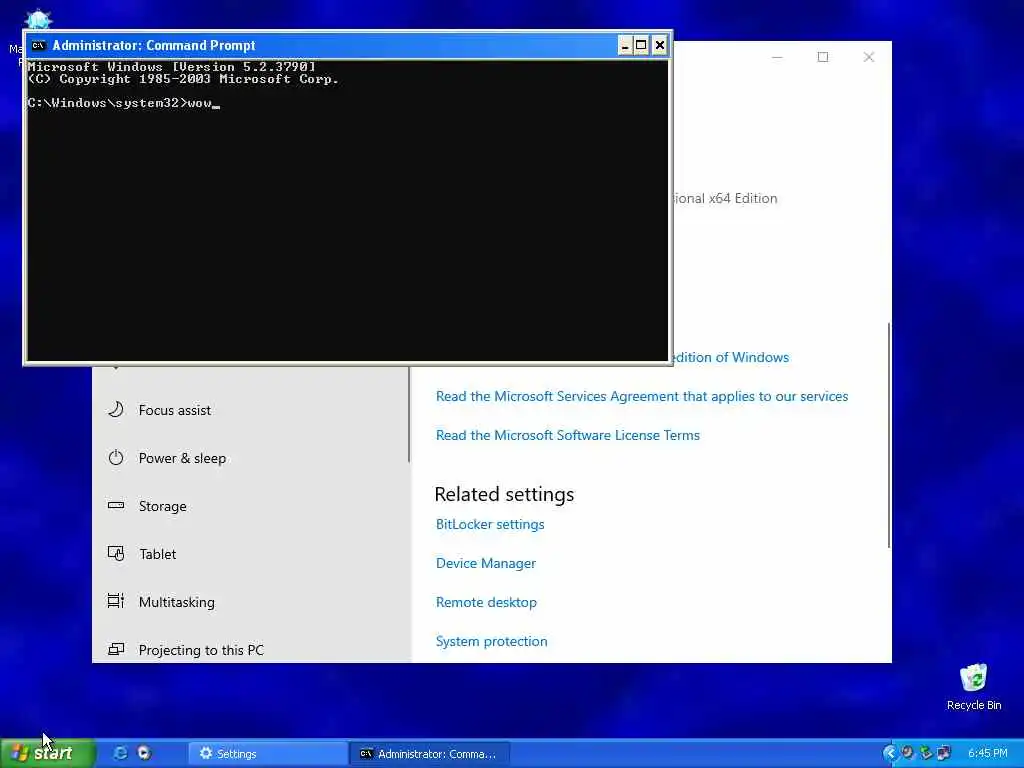Read the Microsoft Services Agreement link

(x=642, y=396)
